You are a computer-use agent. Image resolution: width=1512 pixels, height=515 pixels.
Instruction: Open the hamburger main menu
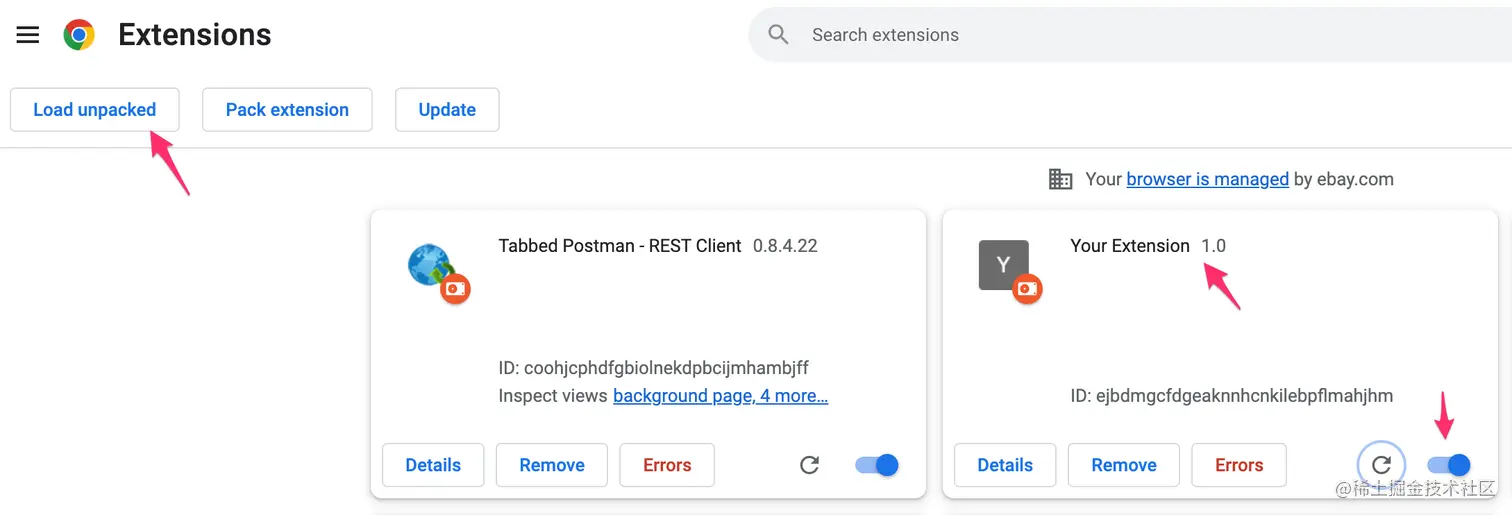point(28,35)
